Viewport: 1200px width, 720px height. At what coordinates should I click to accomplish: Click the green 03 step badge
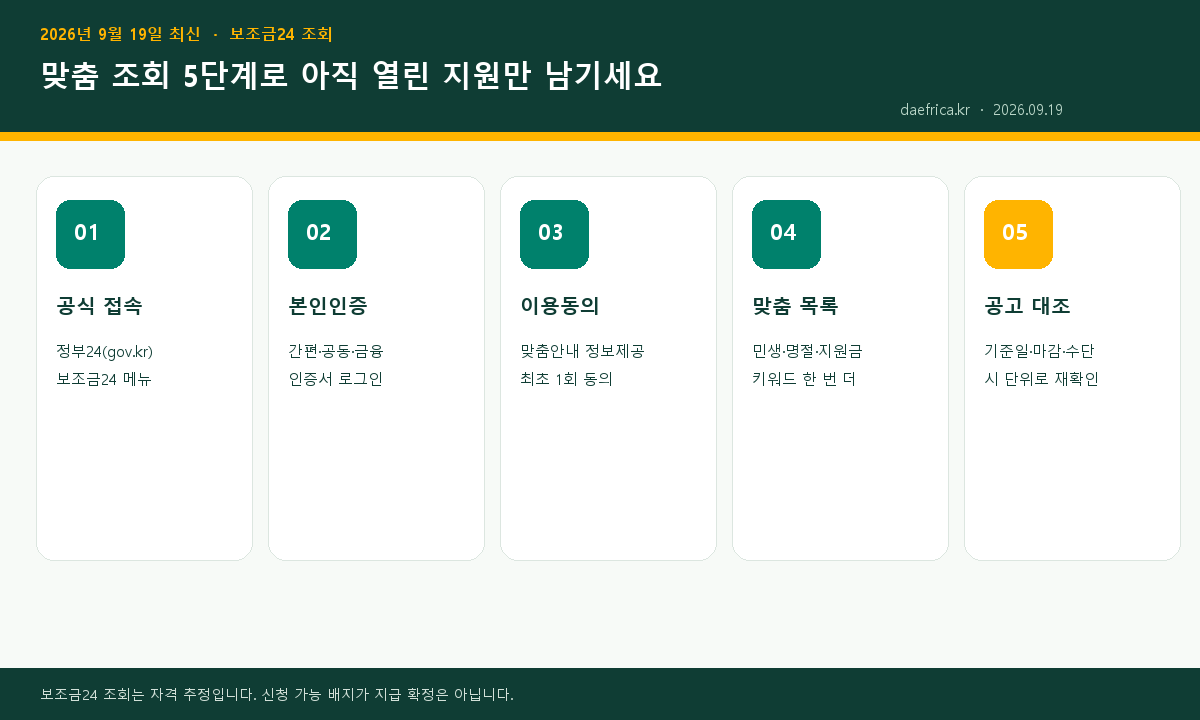[554, 234]
